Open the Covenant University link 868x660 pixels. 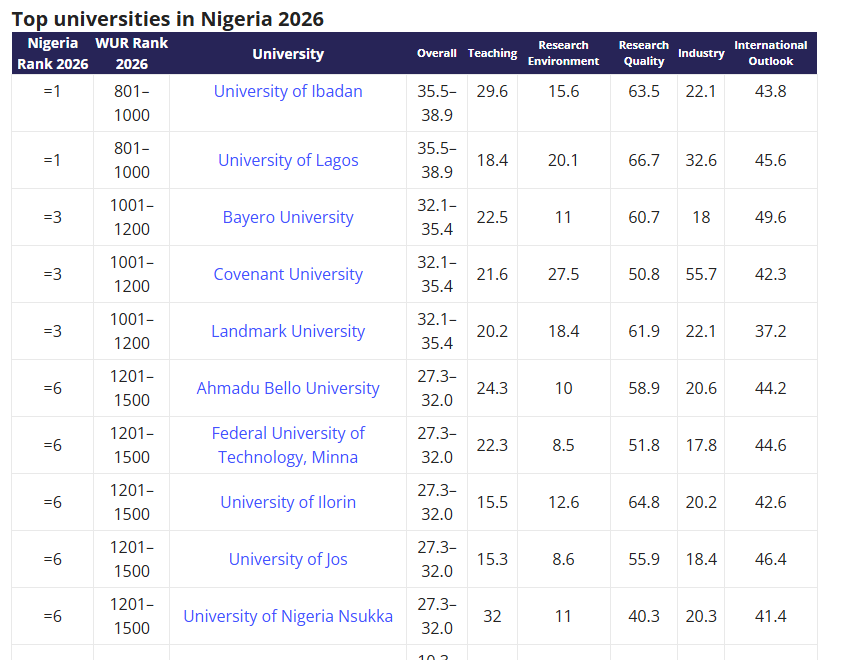click(288, 274)
